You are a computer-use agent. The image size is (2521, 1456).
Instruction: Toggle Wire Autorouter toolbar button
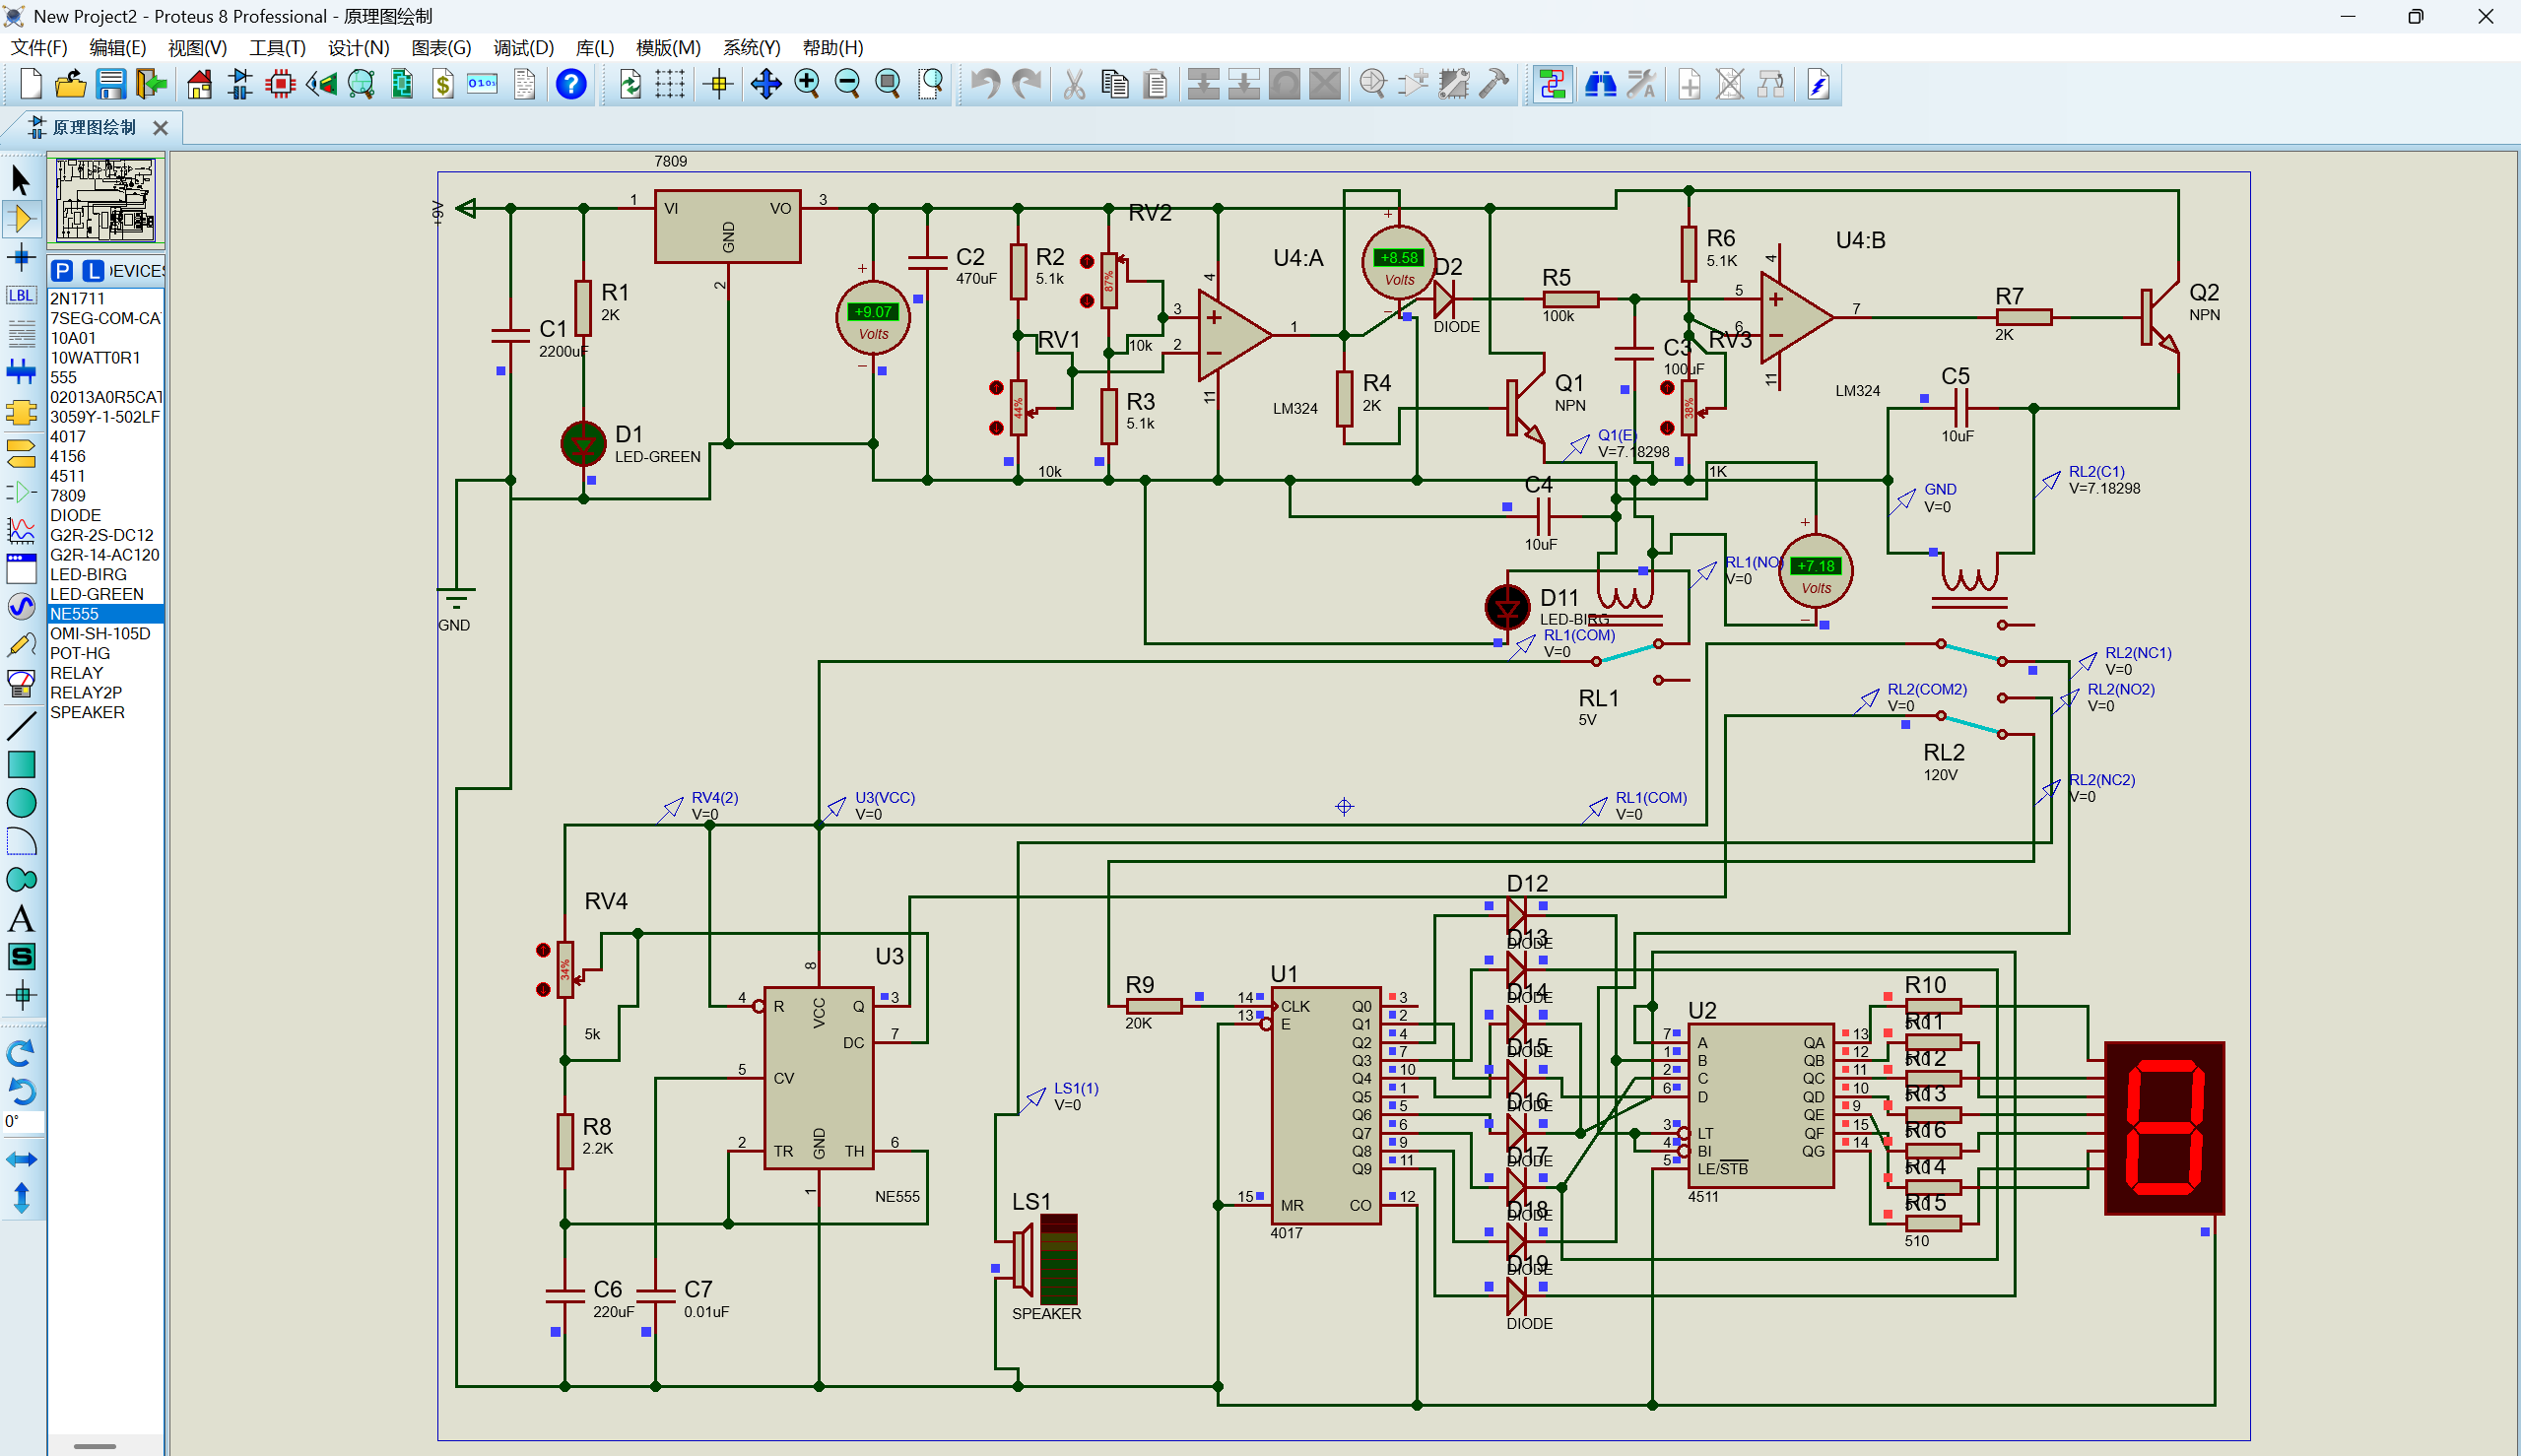(x=1552, y=84)
